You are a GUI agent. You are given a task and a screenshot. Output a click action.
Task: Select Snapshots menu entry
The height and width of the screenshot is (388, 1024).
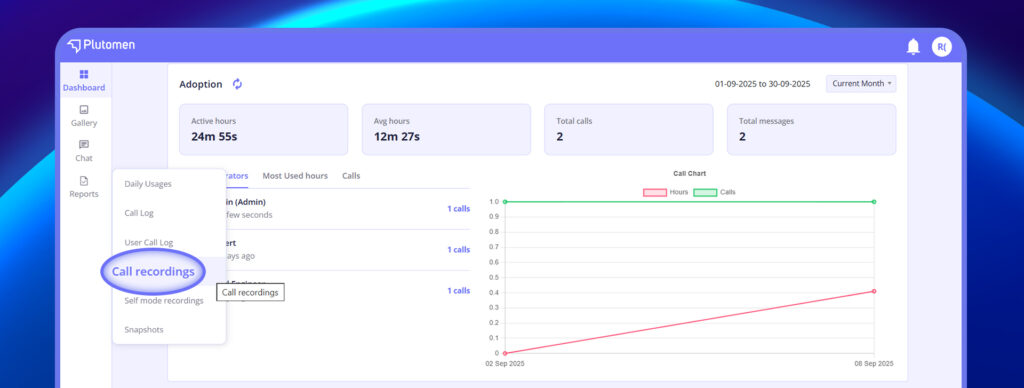click(x=144, y=330)
